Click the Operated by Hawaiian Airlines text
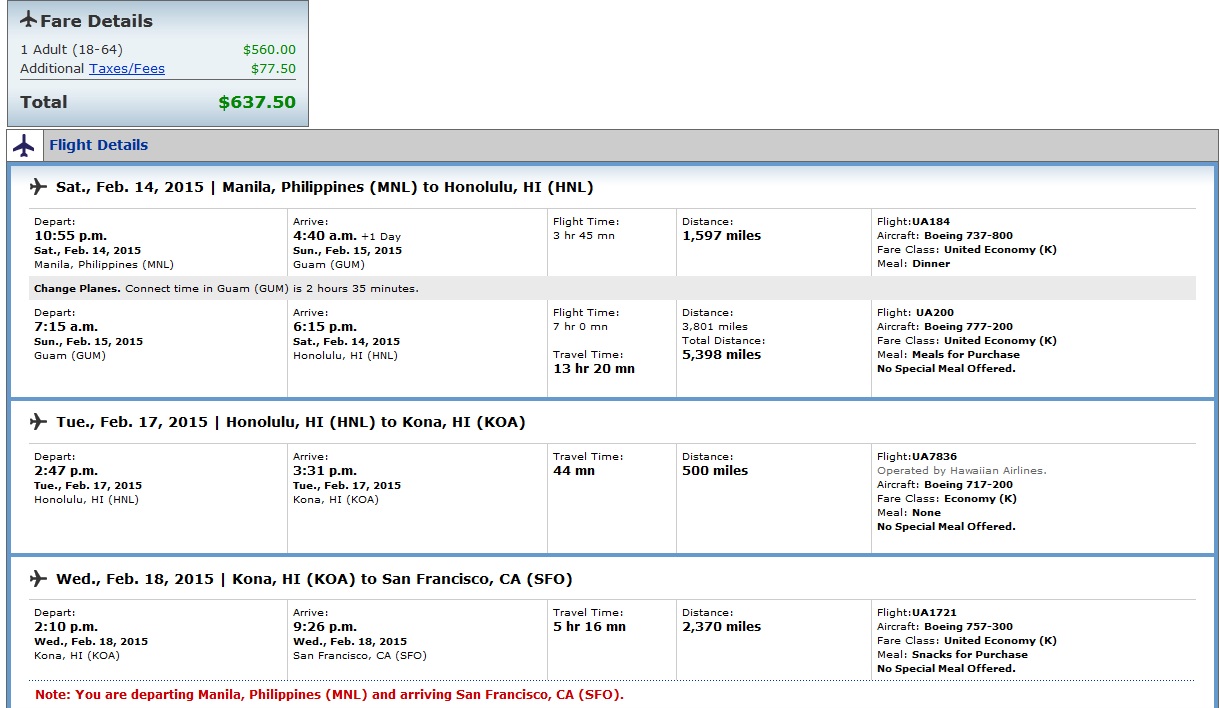The height and width of the screenshot is (708, 1220). (962, 471)
